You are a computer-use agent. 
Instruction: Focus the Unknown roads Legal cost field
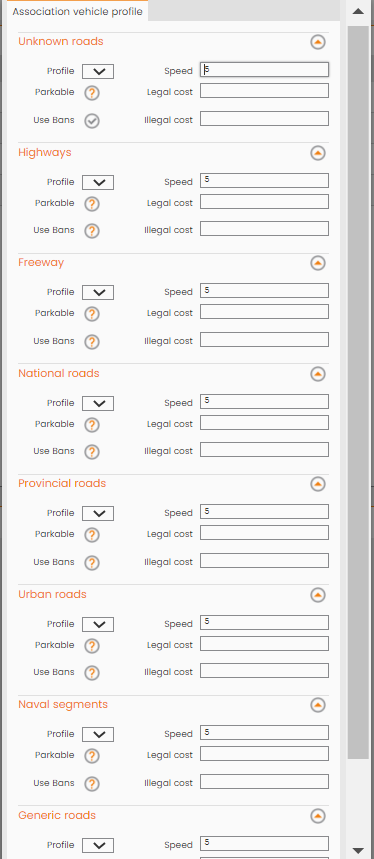[264, 91]
